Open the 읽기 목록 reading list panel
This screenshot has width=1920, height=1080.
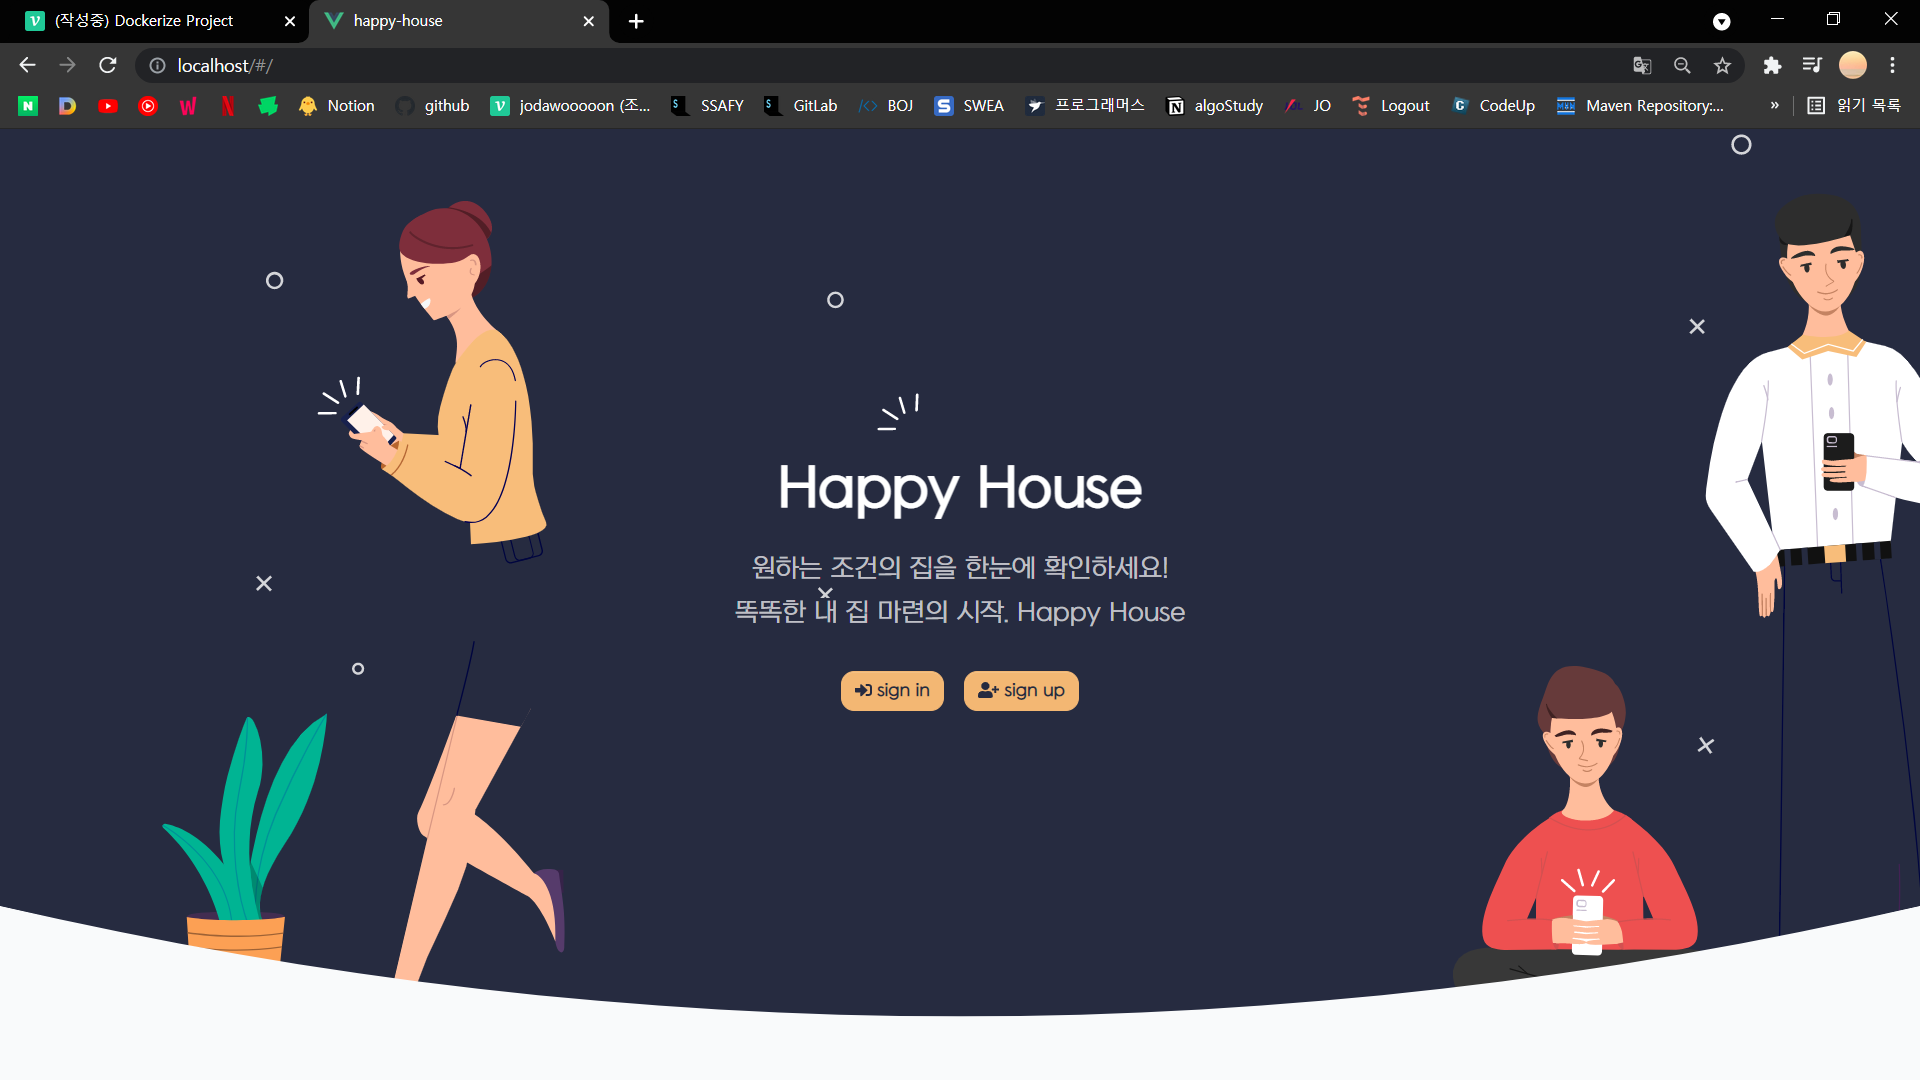[1856, 105]
